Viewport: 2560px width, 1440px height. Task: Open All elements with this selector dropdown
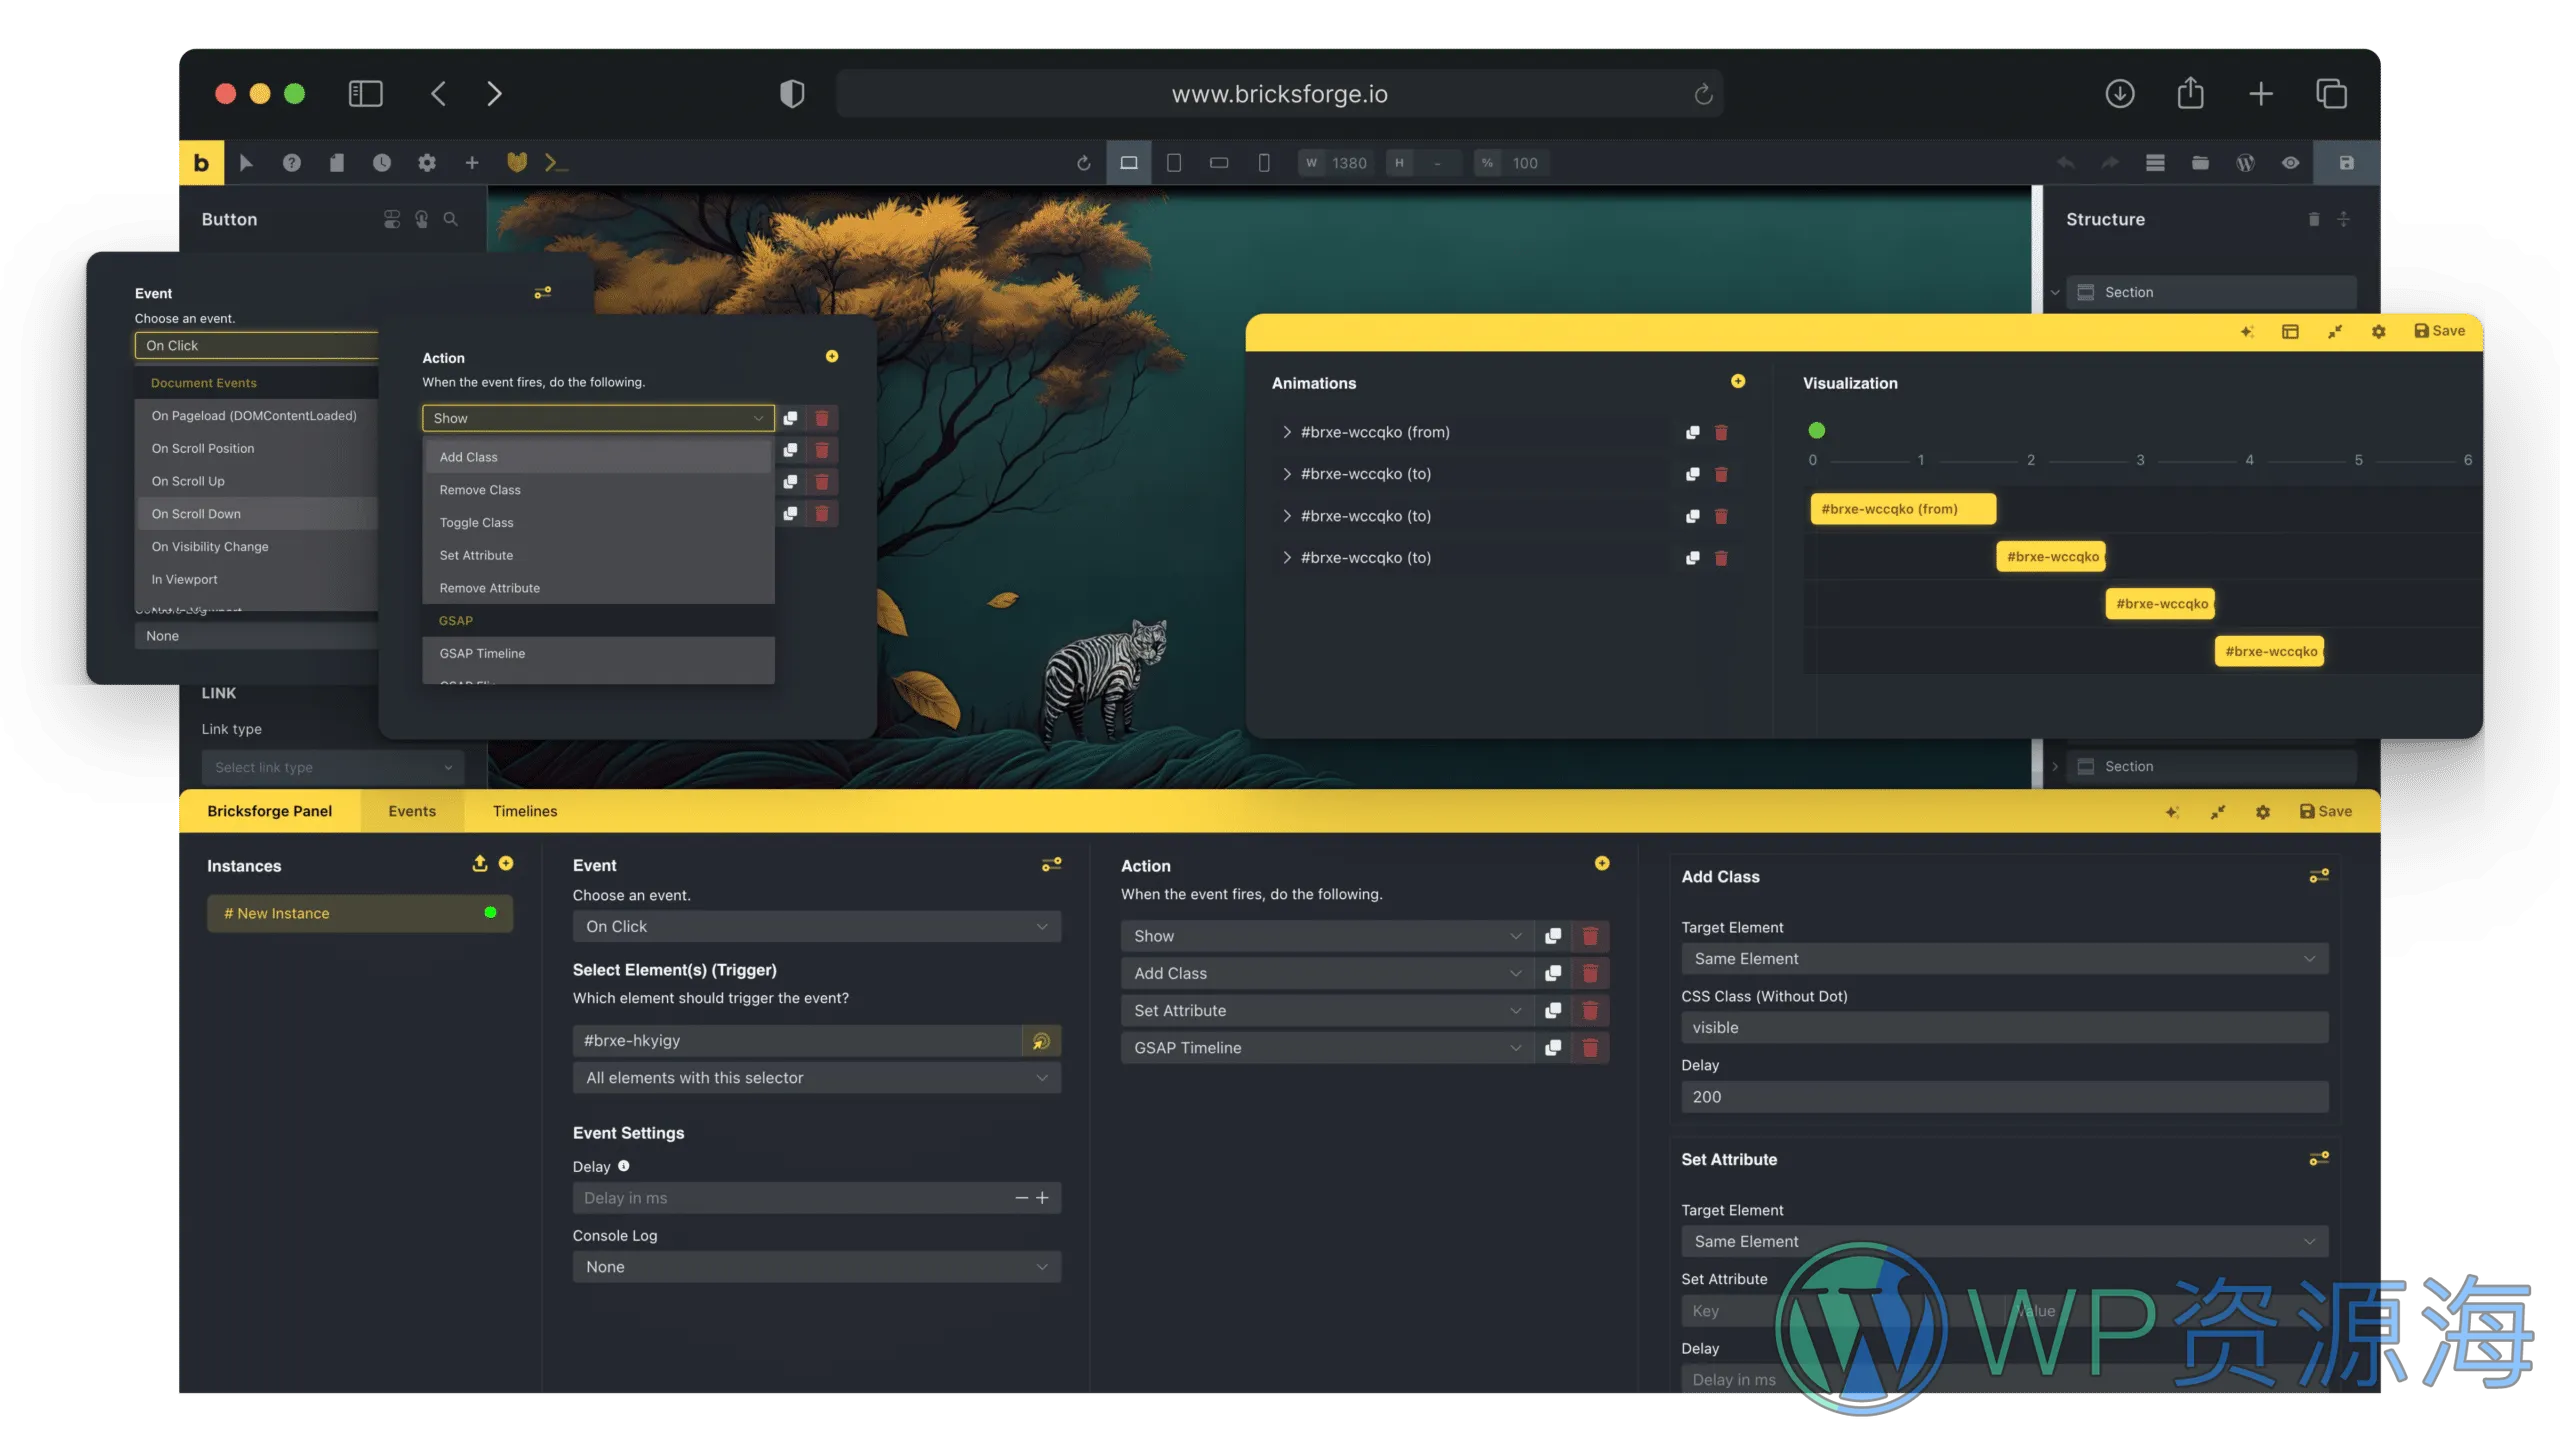[816, 1077]
